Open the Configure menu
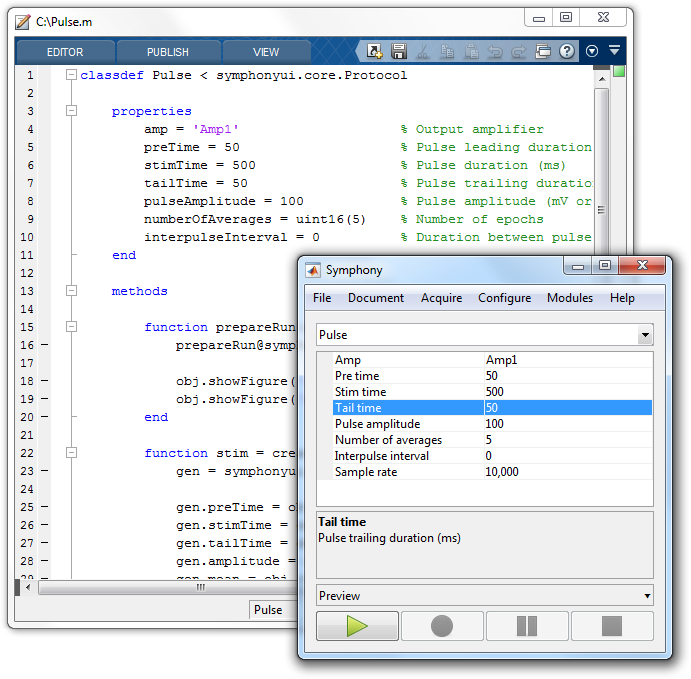Image resolution: width=691 pixels, height=679 pixels. pos(504,298)
